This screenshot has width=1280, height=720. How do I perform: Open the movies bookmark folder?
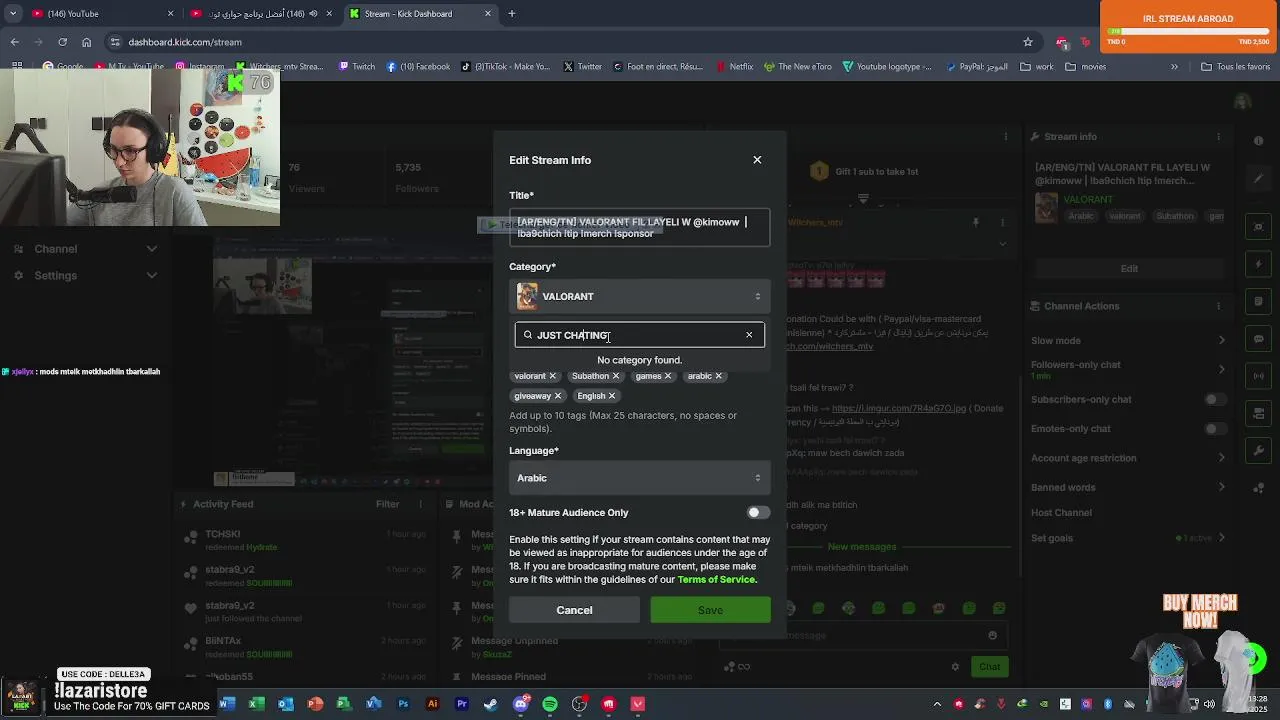1086,67
